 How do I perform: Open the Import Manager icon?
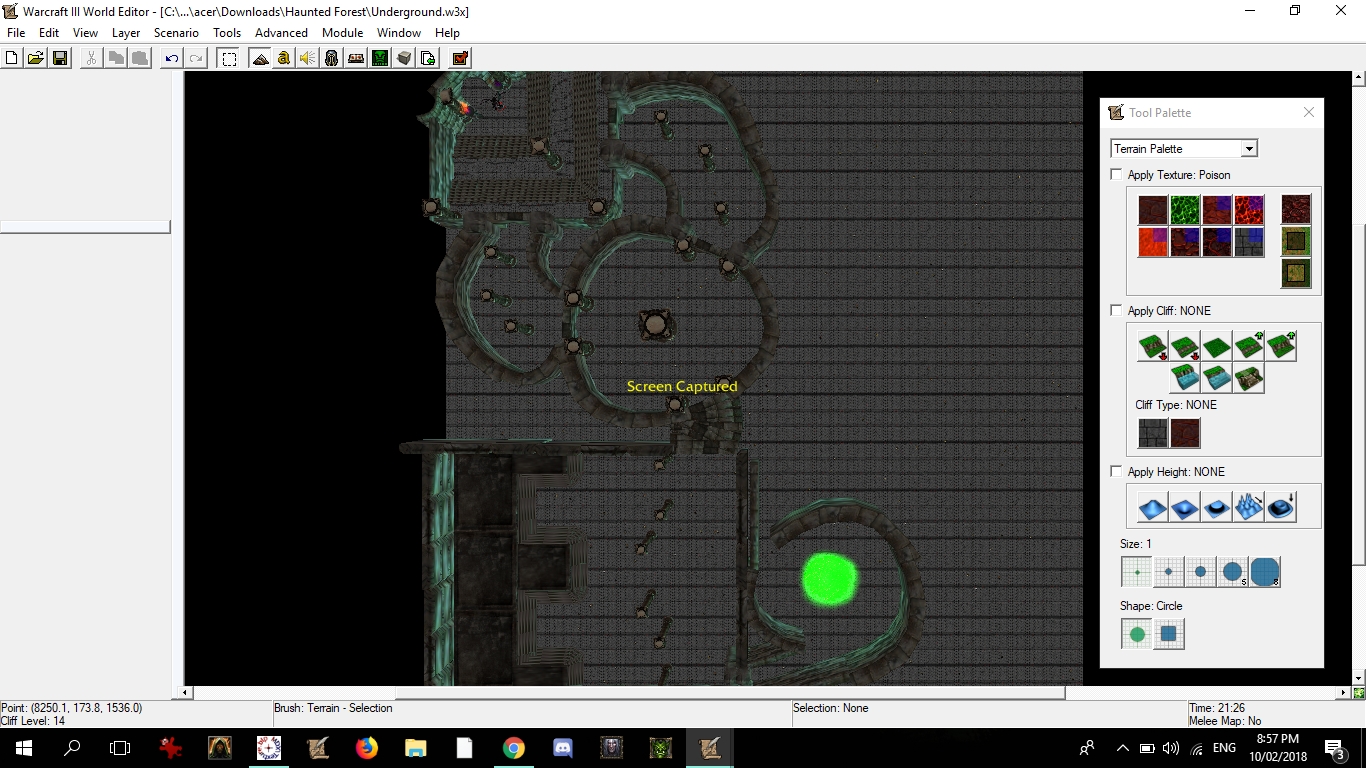(x=428, y=58)
